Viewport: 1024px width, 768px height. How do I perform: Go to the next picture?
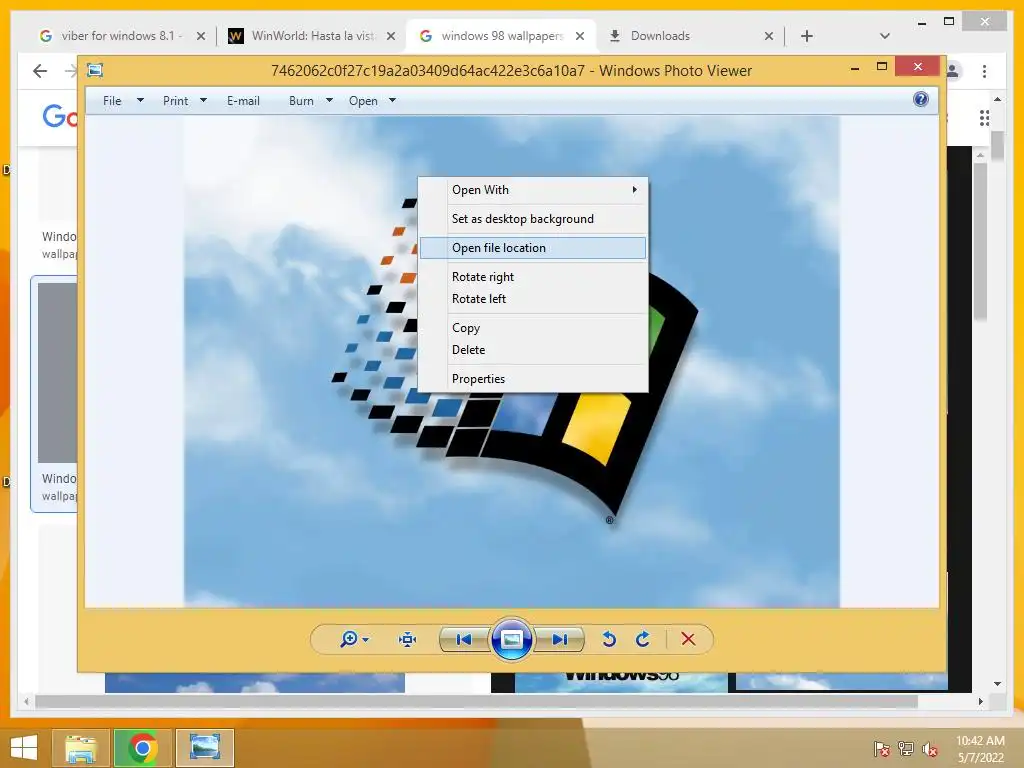pos(560,639)
